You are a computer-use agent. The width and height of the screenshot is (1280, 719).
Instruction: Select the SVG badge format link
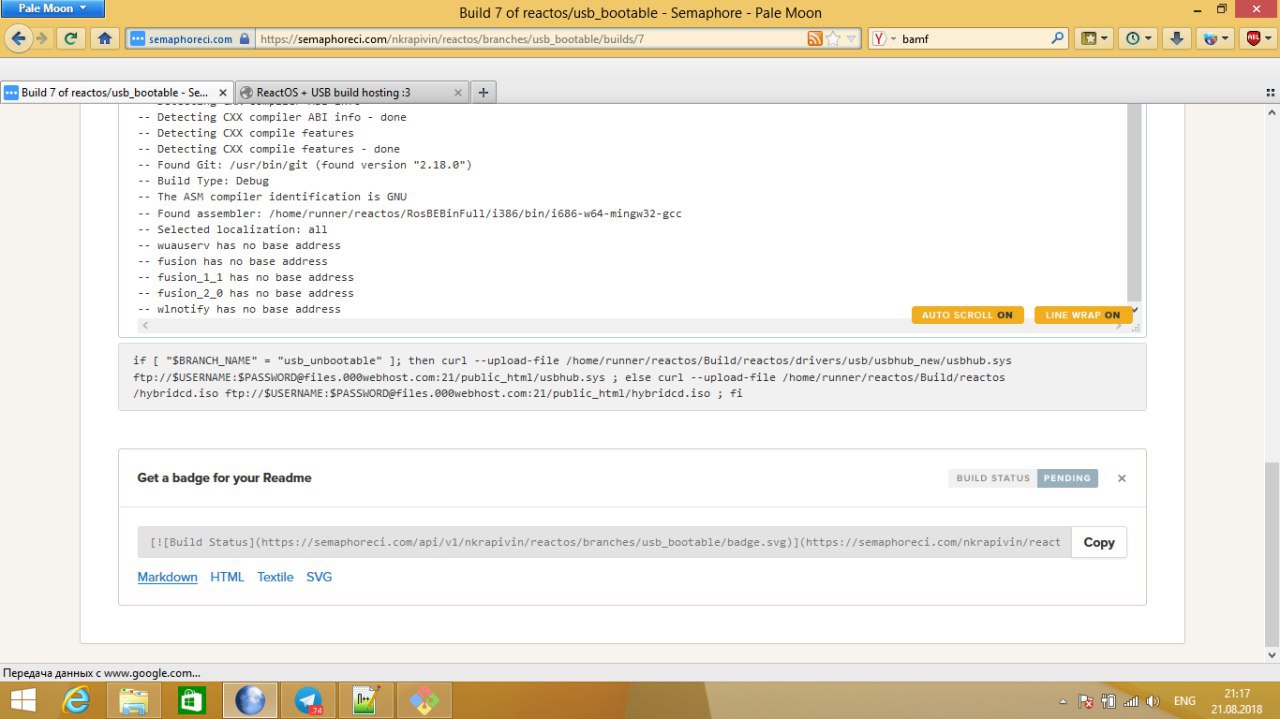(319, 577)
